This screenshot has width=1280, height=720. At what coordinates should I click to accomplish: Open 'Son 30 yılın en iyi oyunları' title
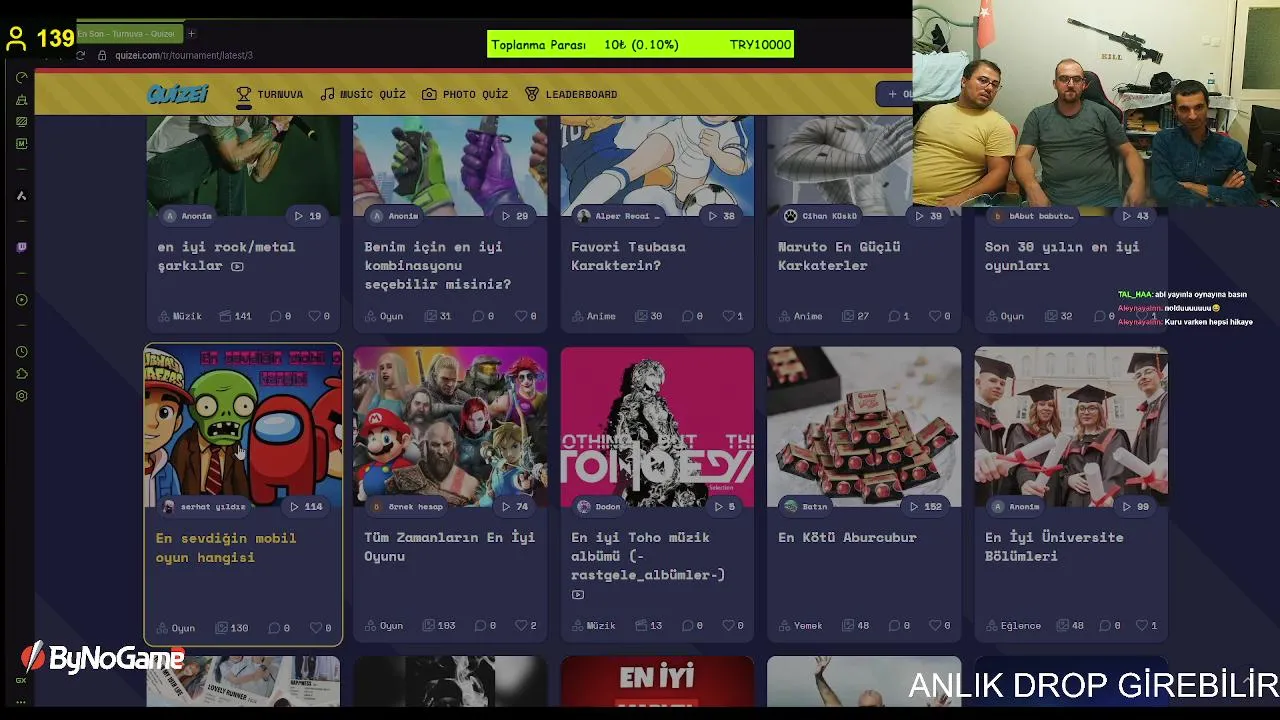(1062, 256)
